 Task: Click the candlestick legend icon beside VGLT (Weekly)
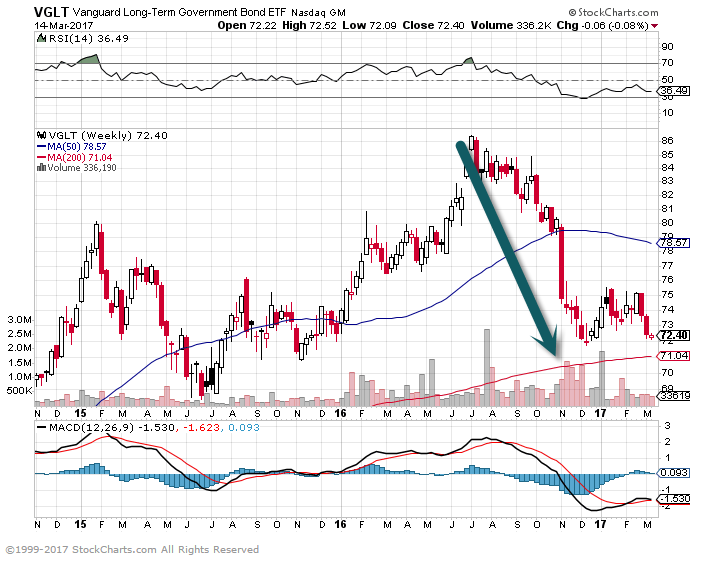point(41,135)
